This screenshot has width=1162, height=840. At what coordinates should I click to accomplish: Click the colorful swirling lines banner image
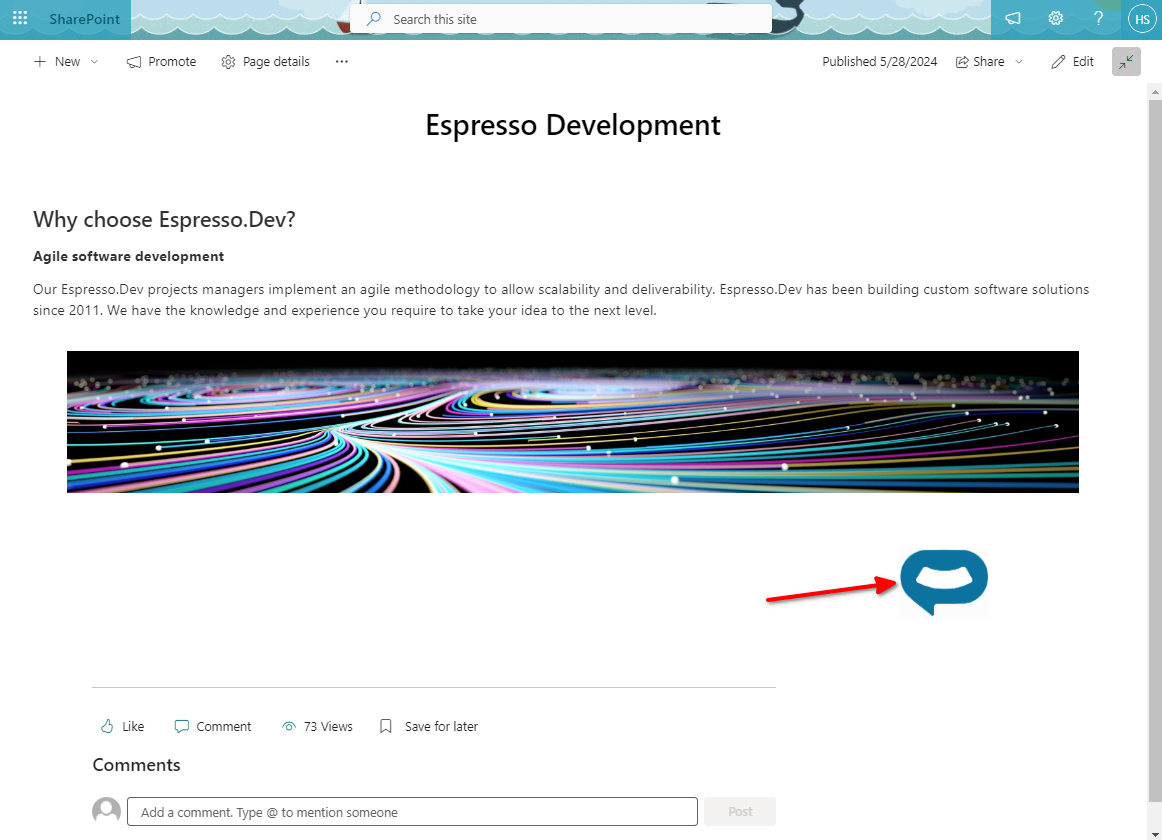coord(573,422)
